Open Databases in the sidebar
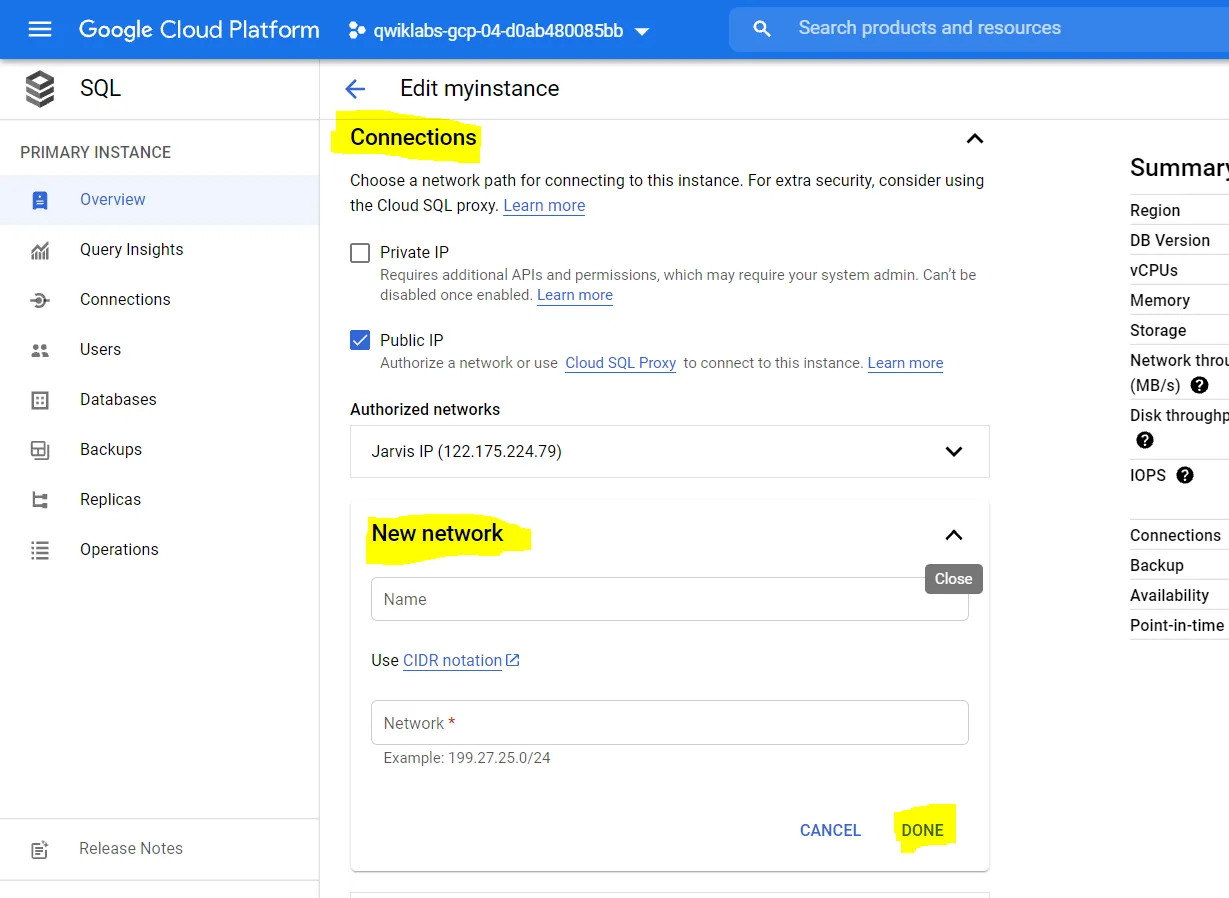 point(118,400)
